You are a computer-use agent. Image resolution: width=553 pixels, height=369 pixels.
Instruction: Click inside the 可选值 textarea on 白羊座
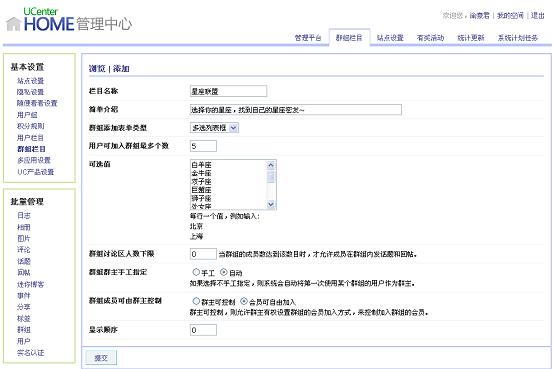201,165
